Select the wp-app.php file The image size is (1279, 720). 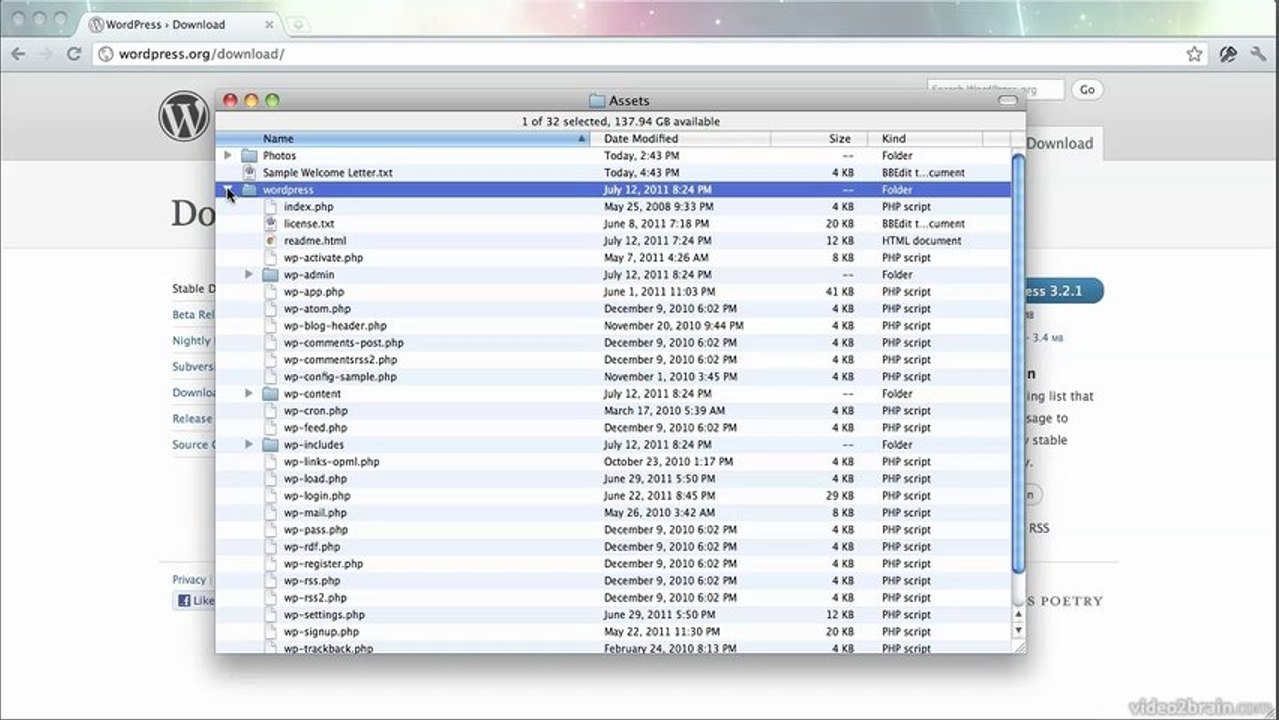[x=313, y=292]
